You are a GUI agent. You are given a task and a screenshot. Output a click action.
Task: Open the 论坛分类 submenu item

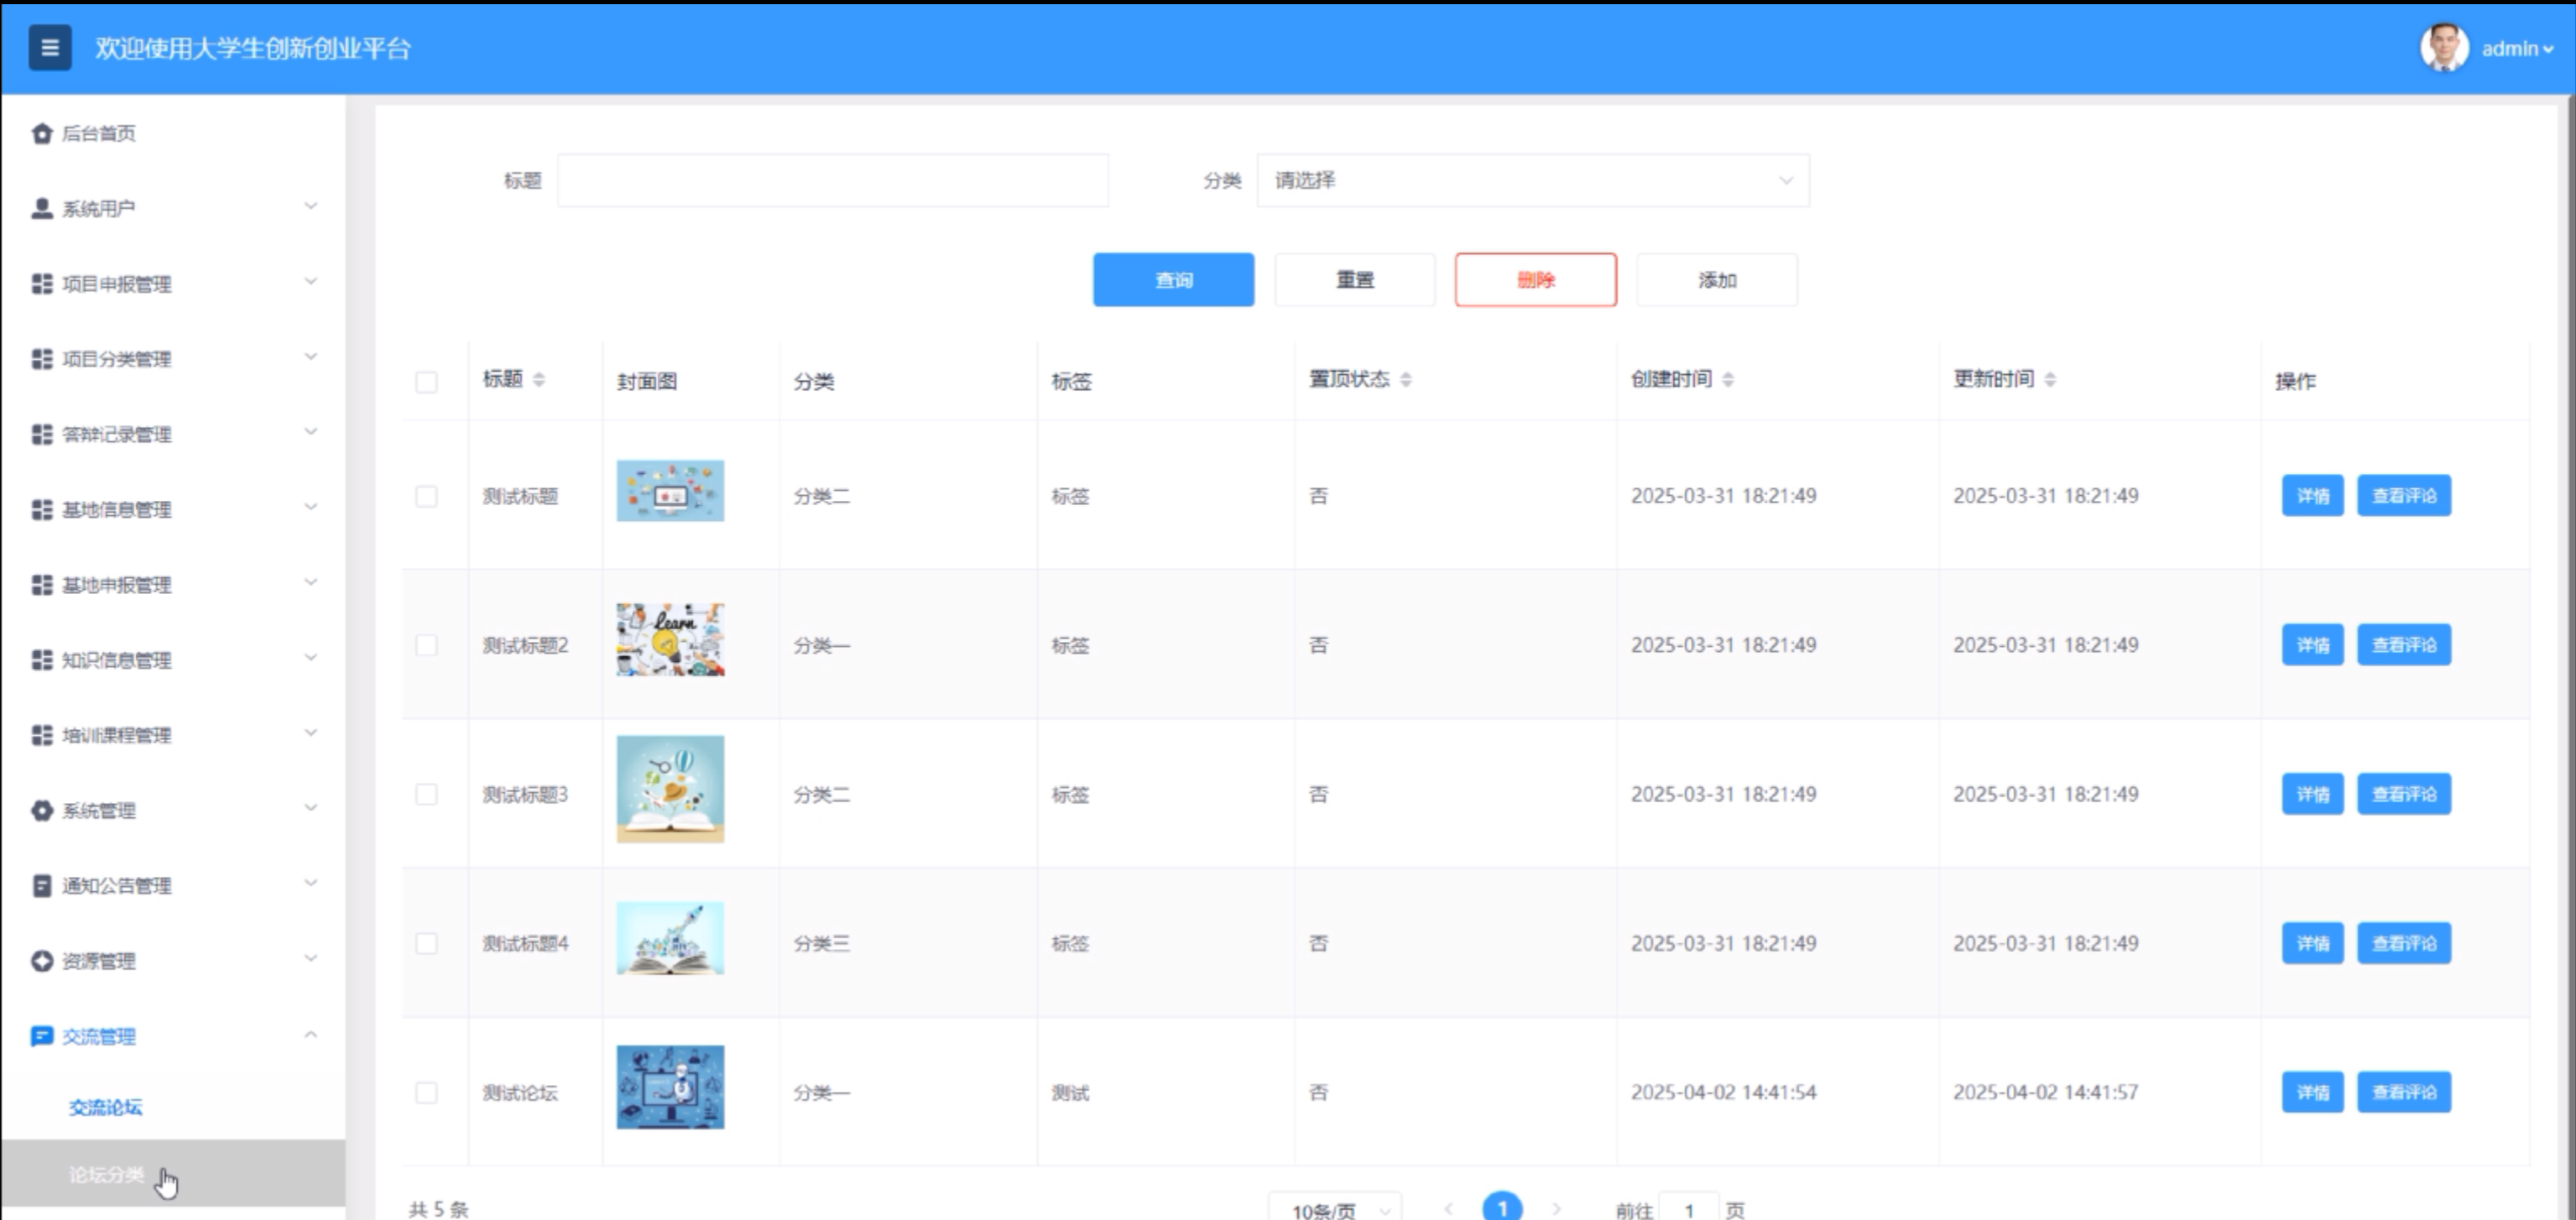click(106, 1174)
